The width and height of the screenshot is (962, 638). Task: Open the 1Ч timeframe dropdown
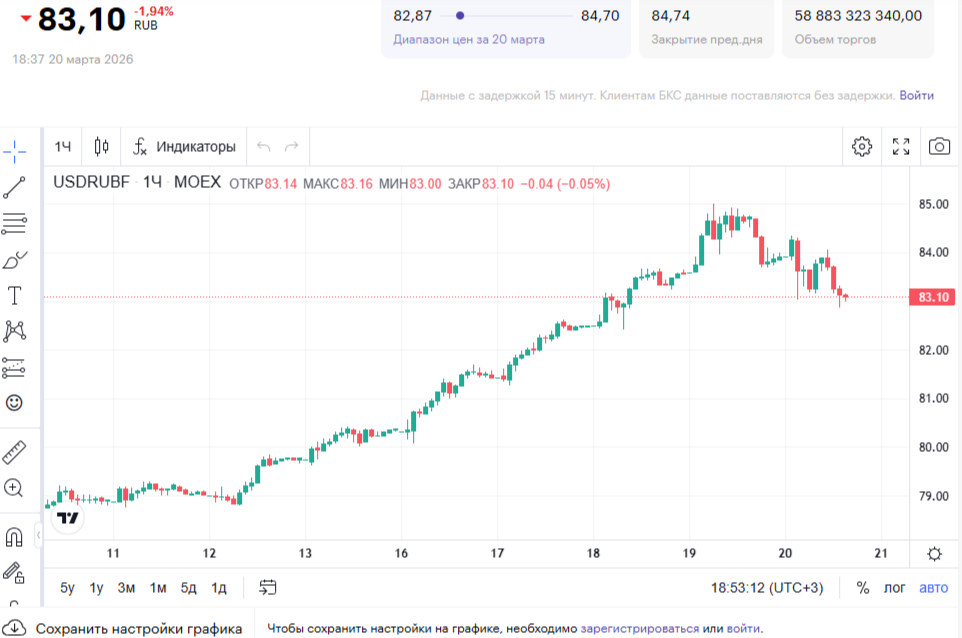click(x=63, y=147)
